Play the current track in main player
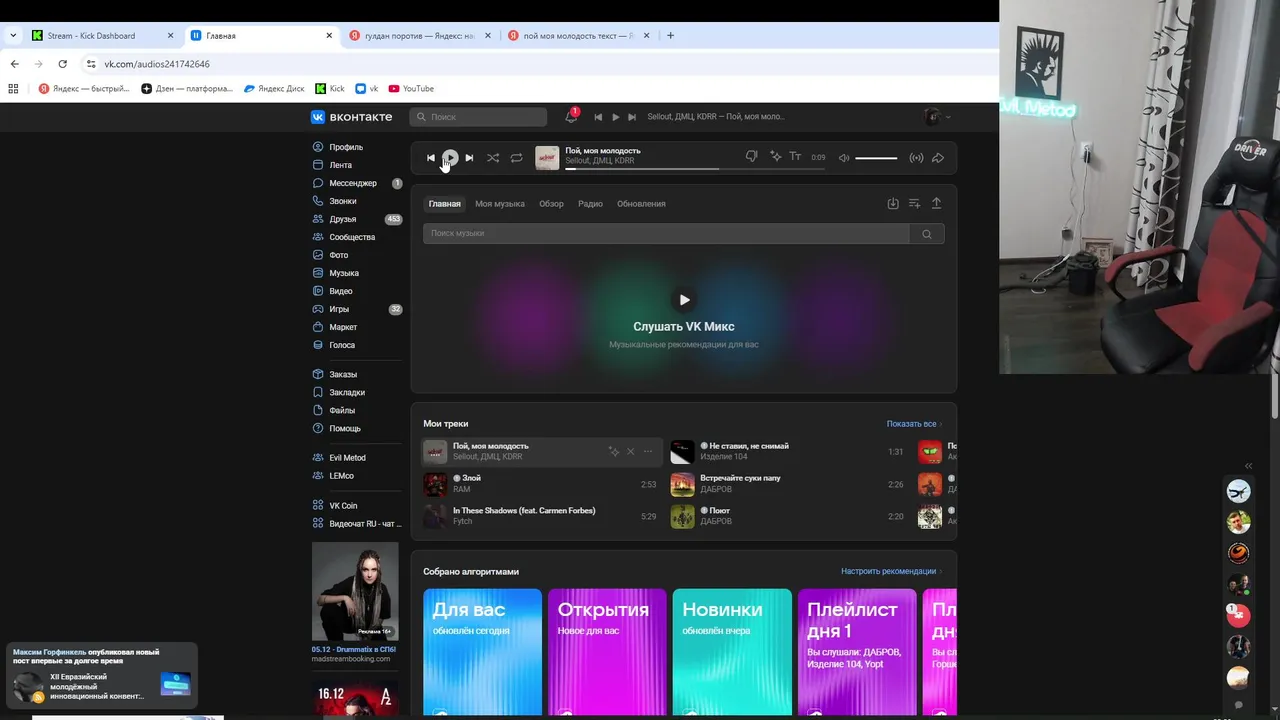Image resolution: width=1280 pixels, height=720 pixels. coord(450,158)
